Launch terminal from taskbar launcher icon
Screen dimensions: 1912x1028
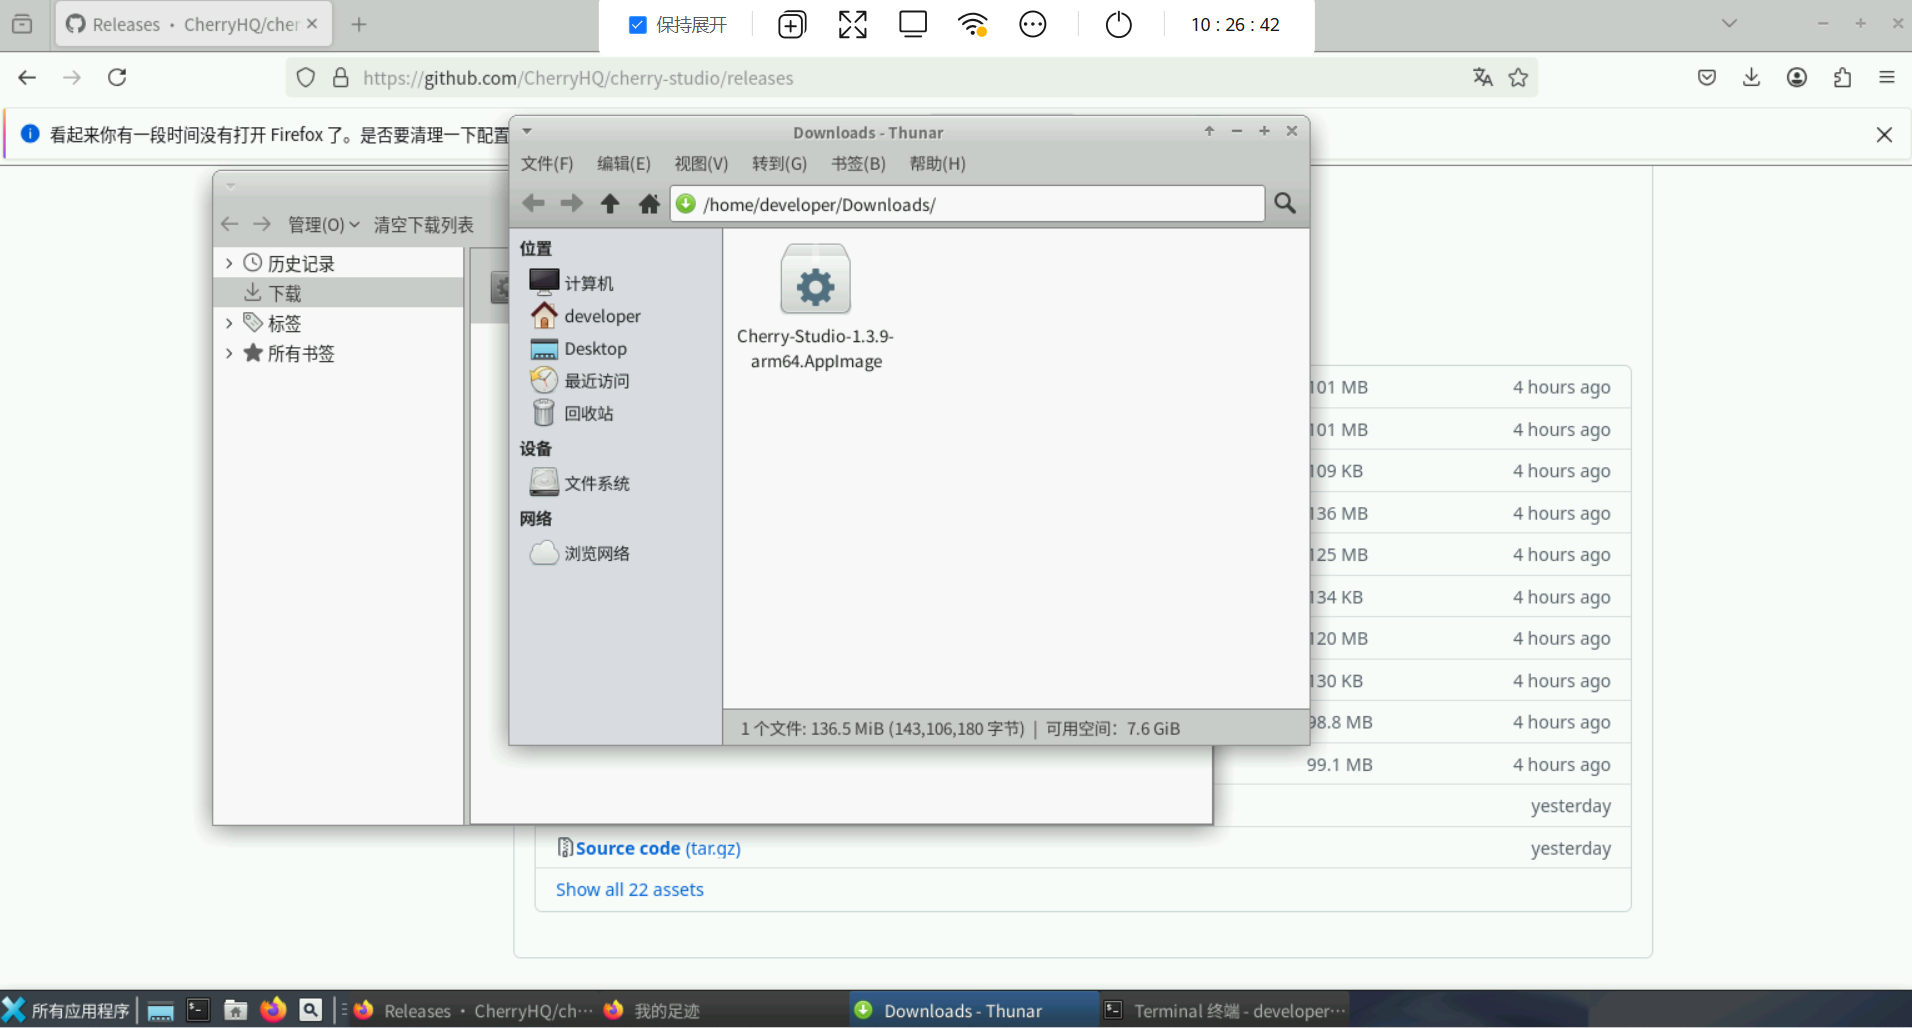pos(198,1010)
